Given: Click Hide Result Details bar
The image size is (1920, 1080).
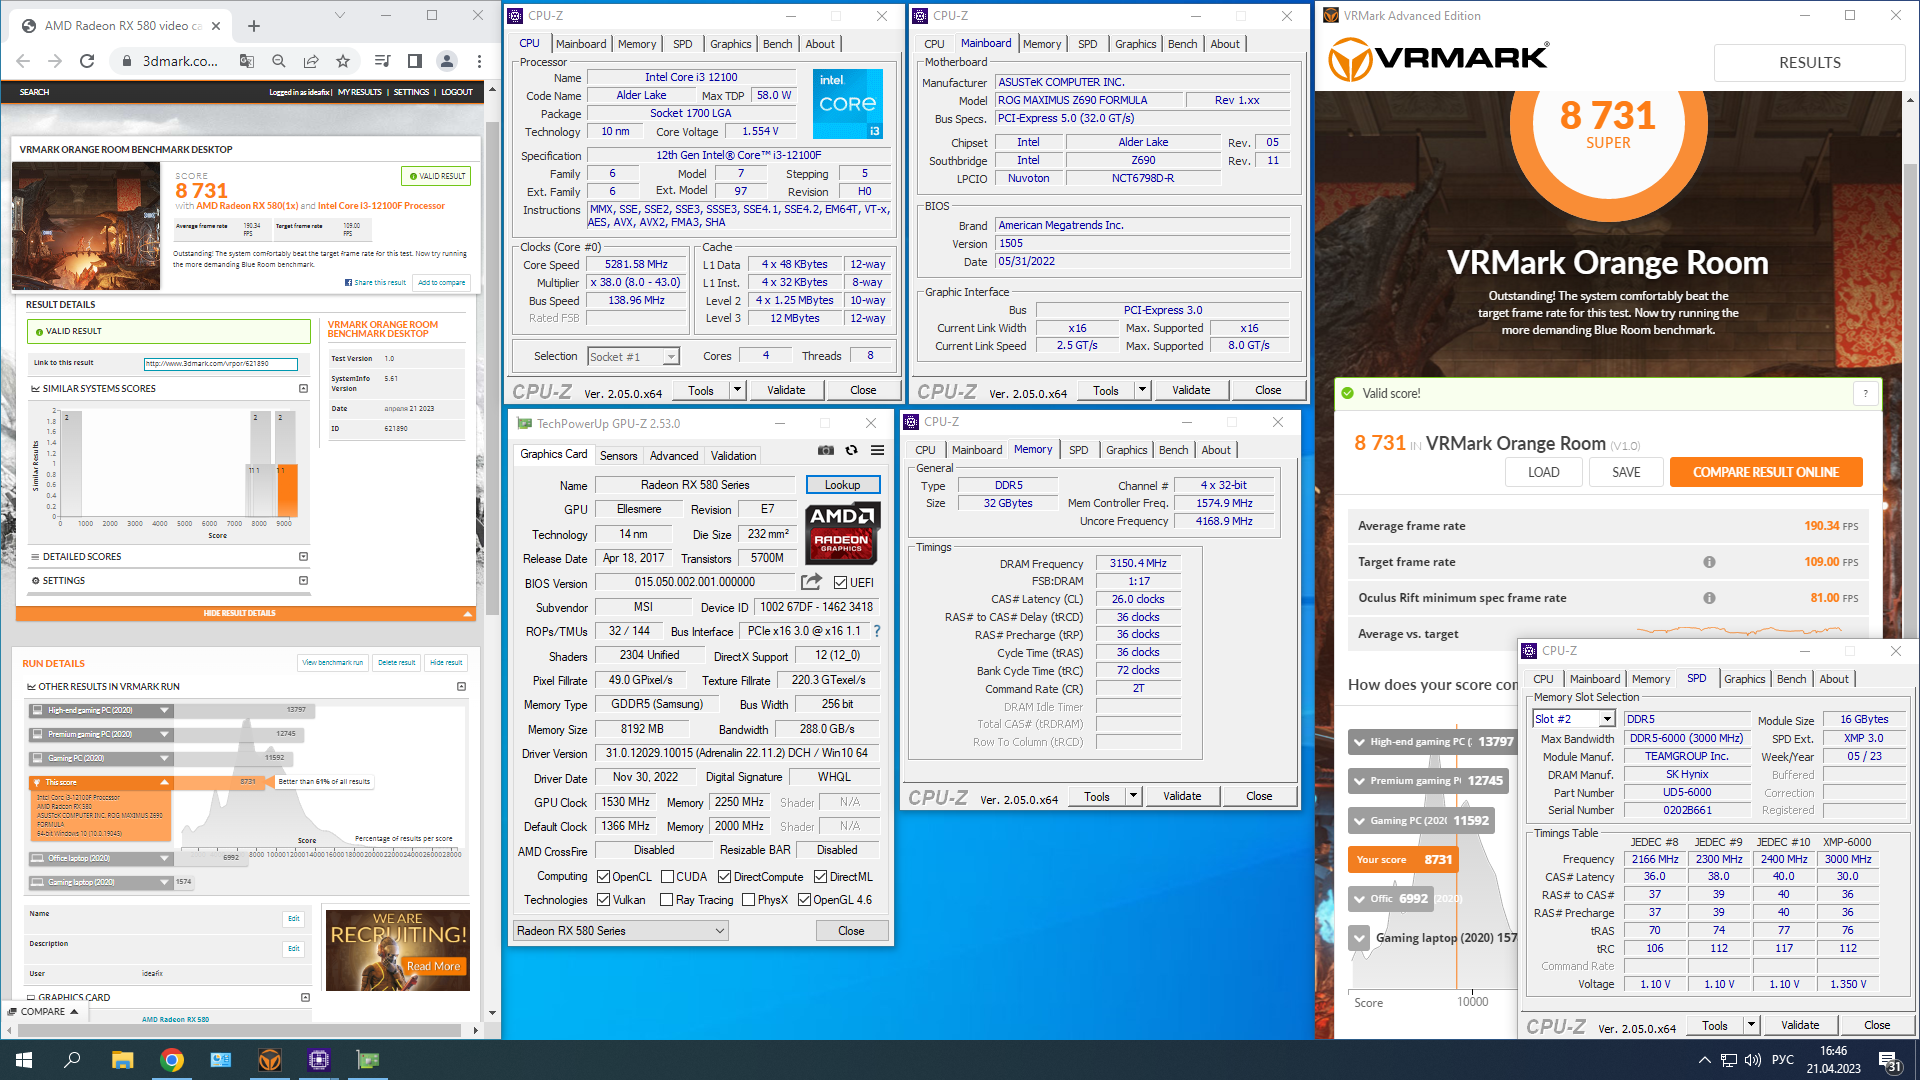Looking at the screenshot, I should tap(245, 614).
